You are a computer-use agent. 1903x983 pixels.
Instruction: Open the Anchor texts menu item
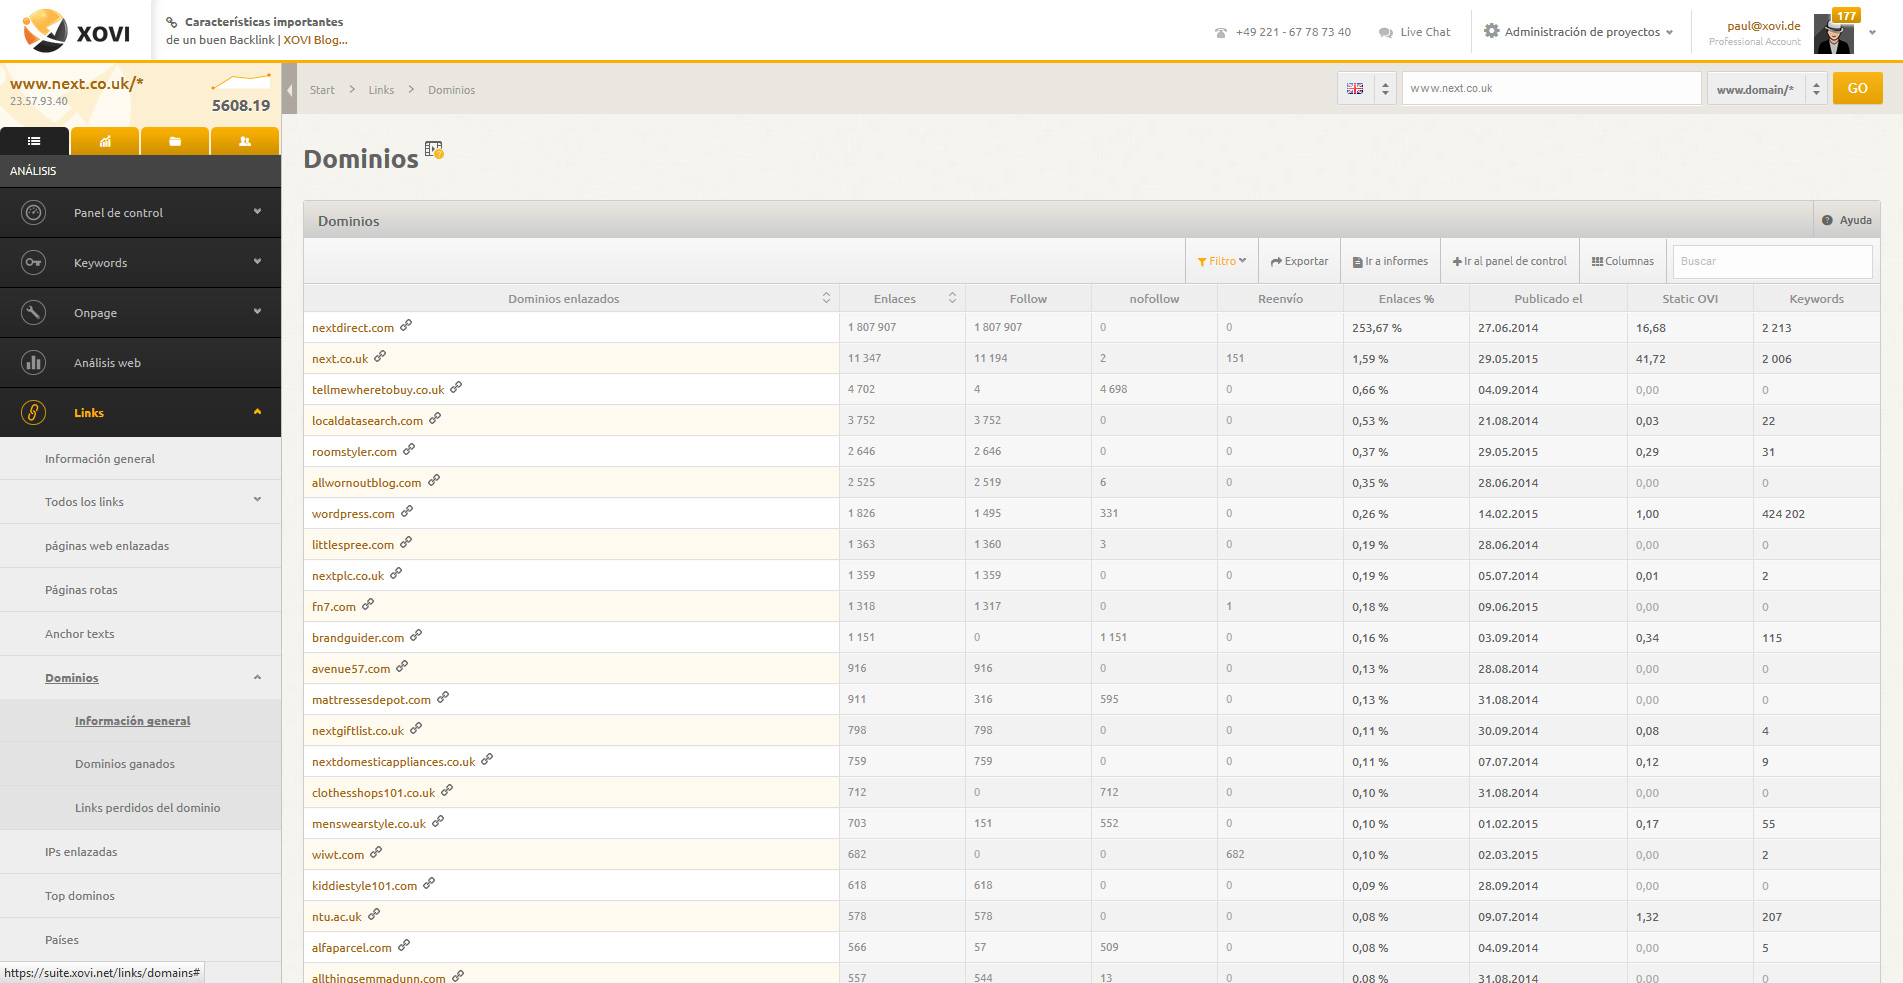pyautogui.click(x=80, y=634)
